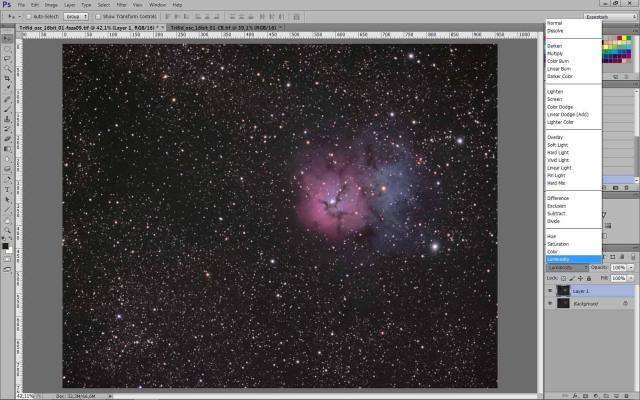The height and width of the screenshot is (400, 640).
Task: Enable the Auto-Select checkbox
Action: [28, 18]
